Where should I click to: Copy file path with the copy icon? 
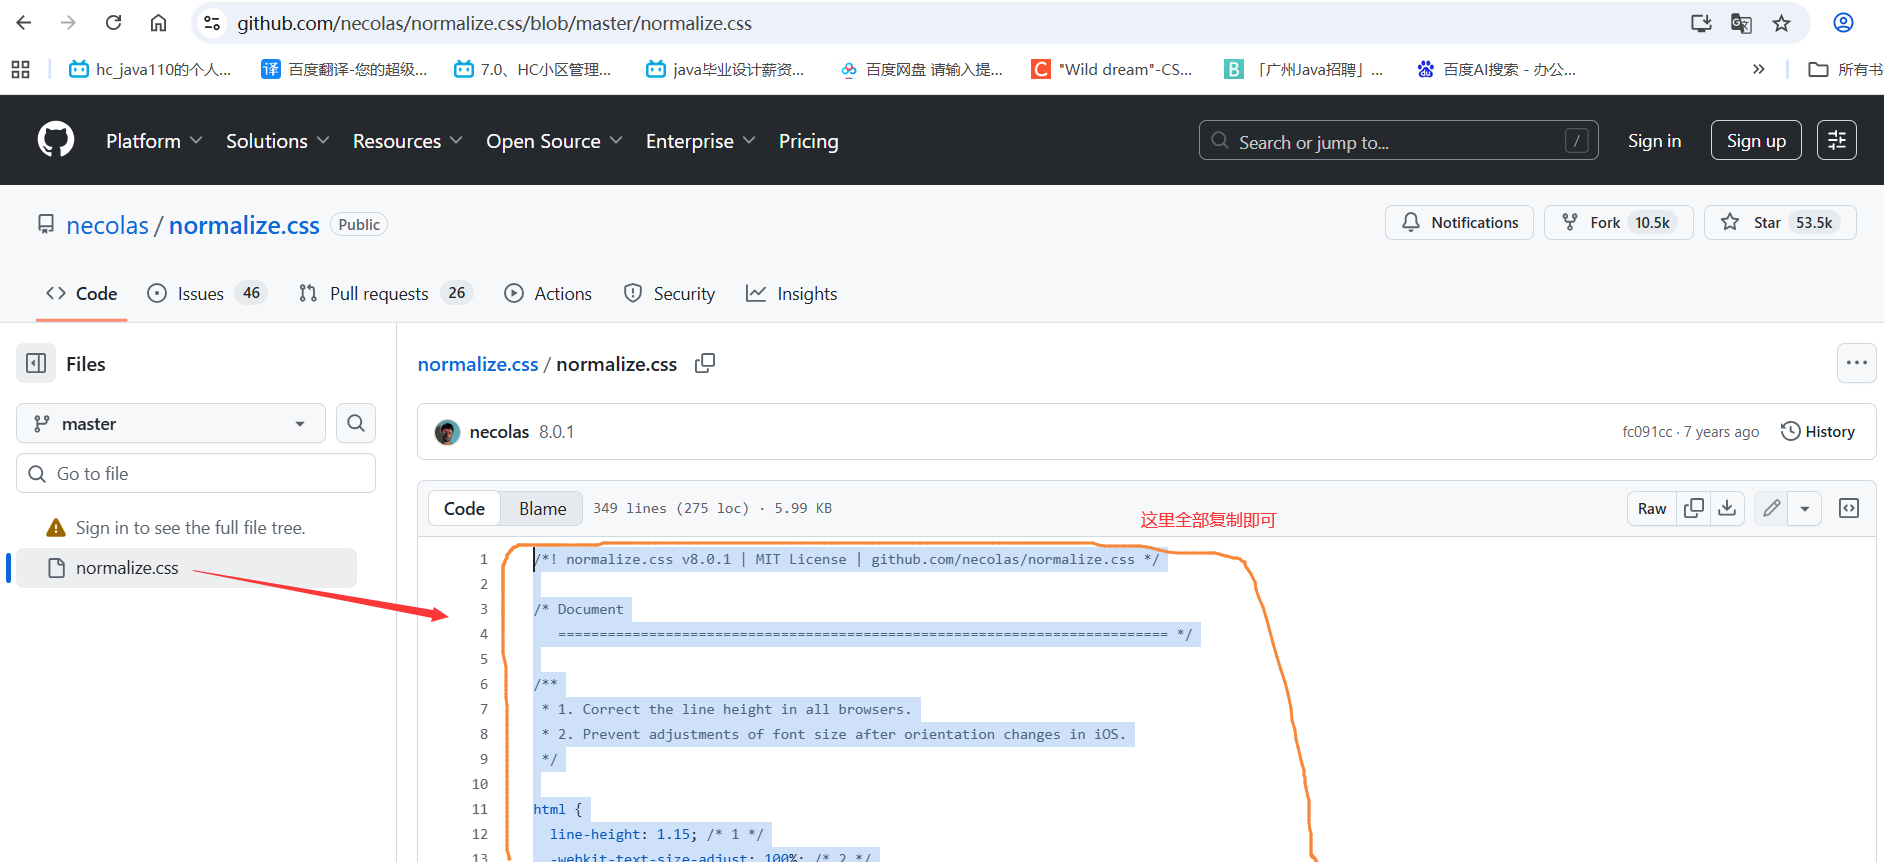point(705,363)
